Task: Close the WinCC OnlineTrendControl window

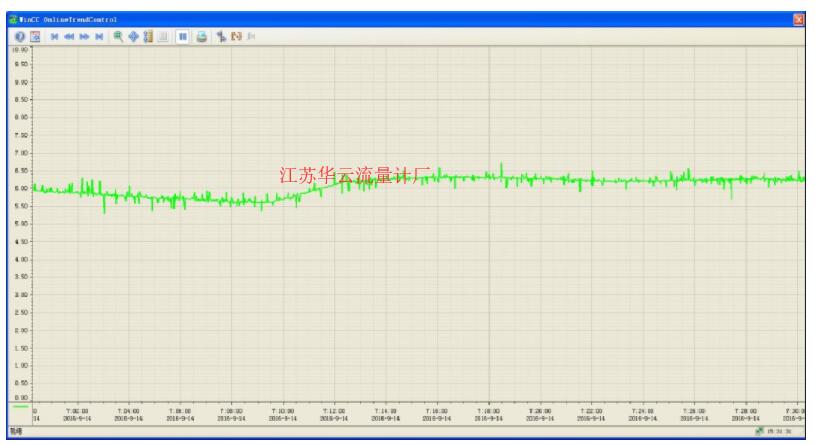Action: click(x=798, y=20)
